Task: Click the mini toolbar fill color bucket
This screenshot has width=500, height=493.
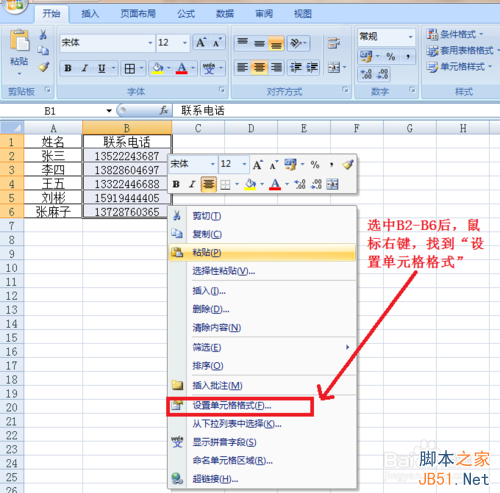Action: pos(250,184)
